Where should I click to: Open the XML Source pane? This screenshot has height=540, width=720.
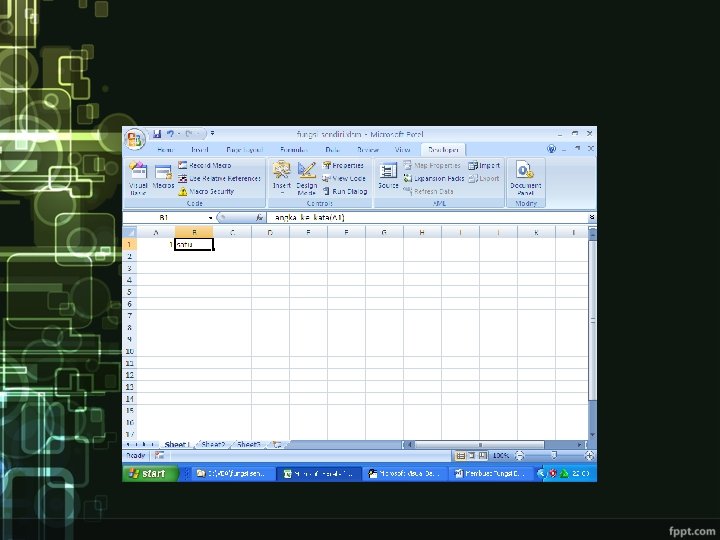pyautogui.click(x=388, y=176)
